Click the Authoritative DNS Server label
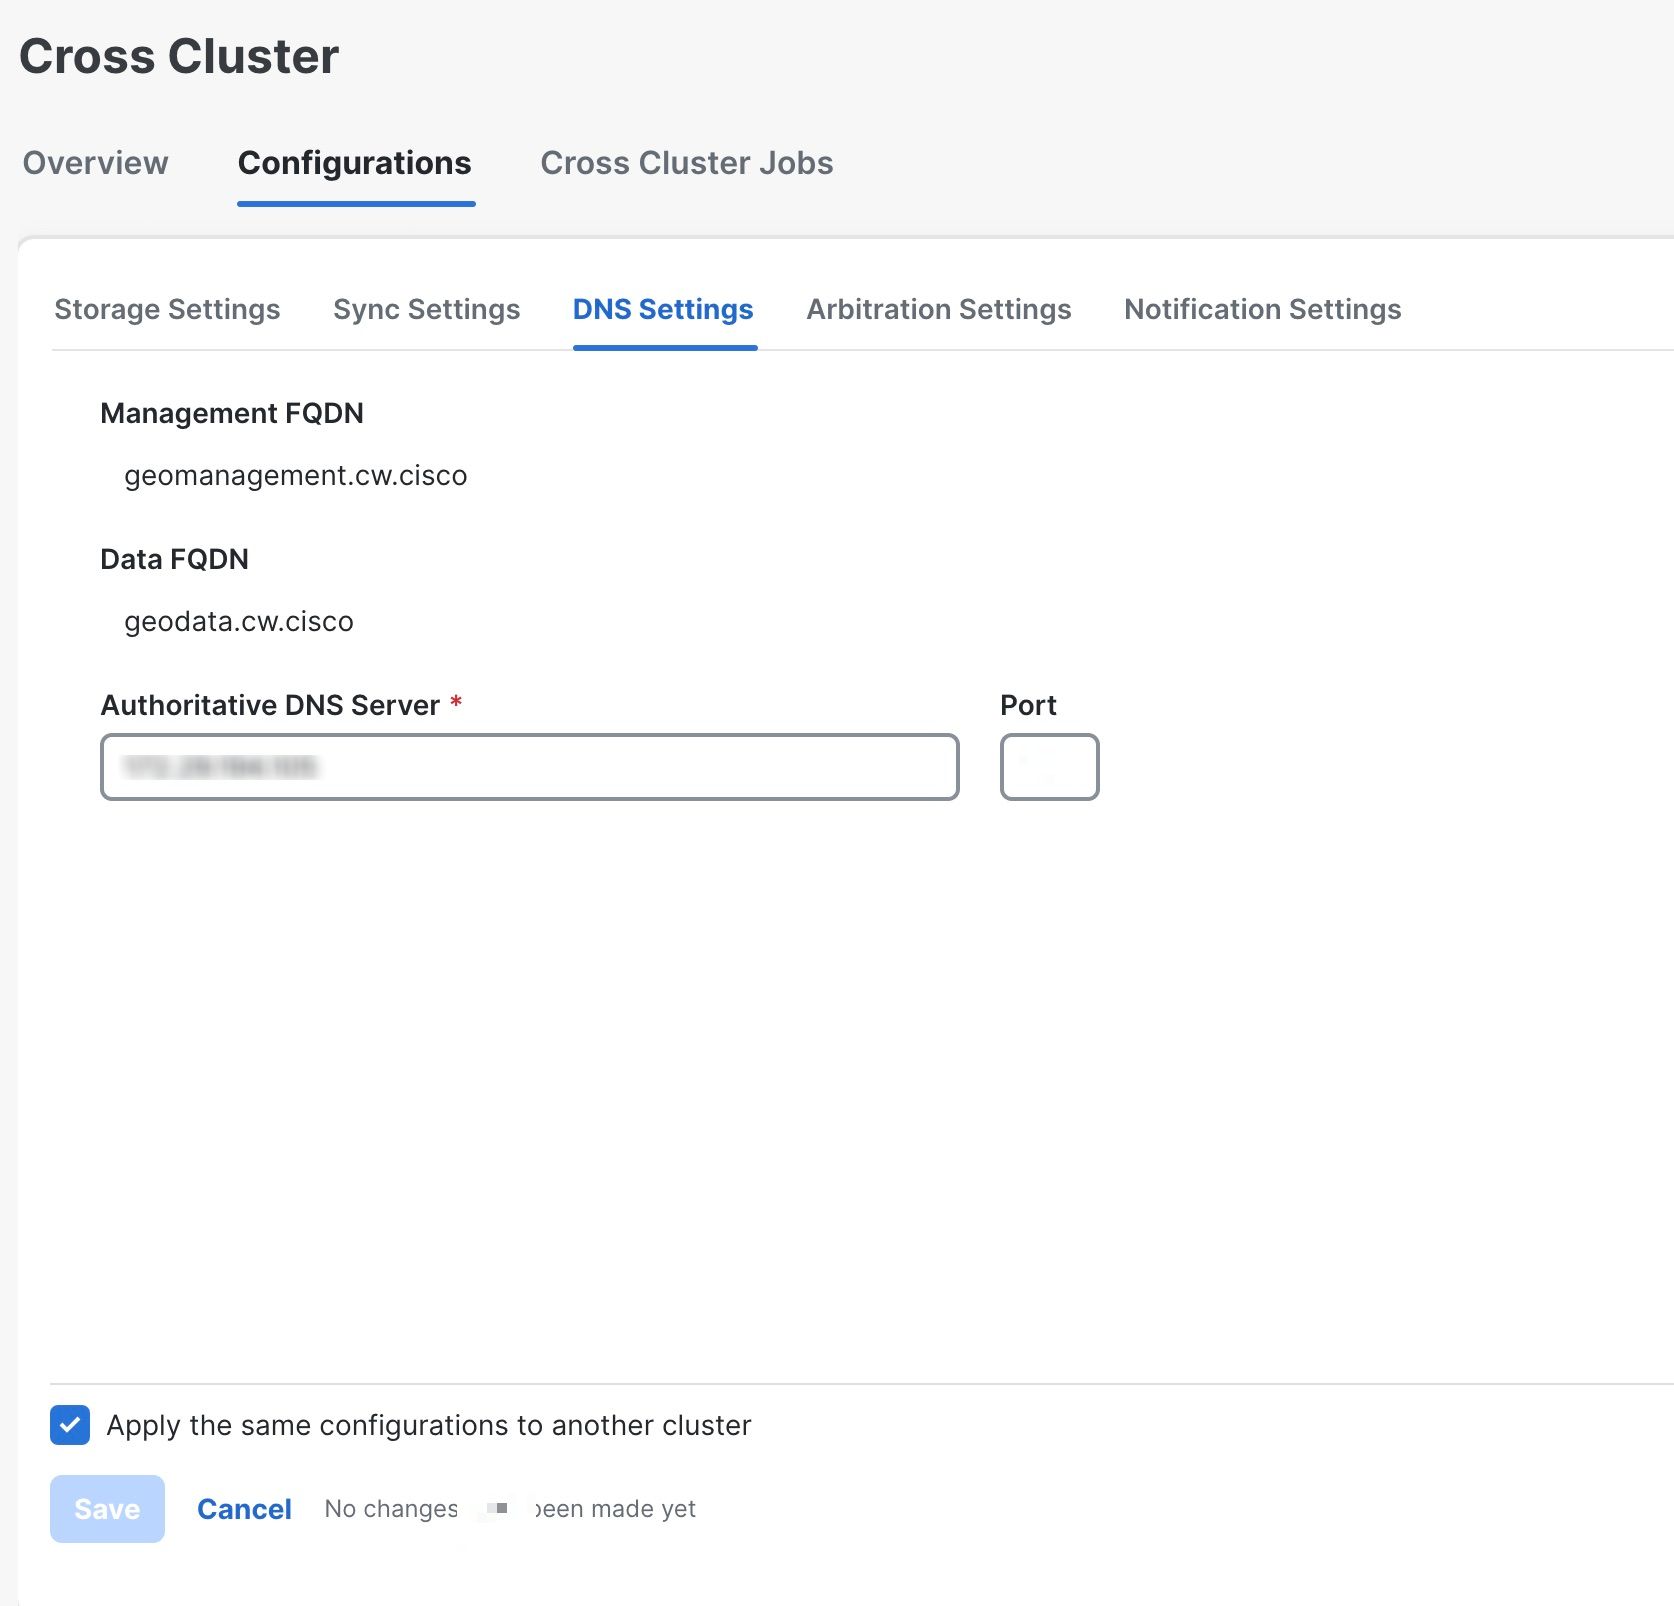Screen dimensions: 1674x1606 click(270, 705)
